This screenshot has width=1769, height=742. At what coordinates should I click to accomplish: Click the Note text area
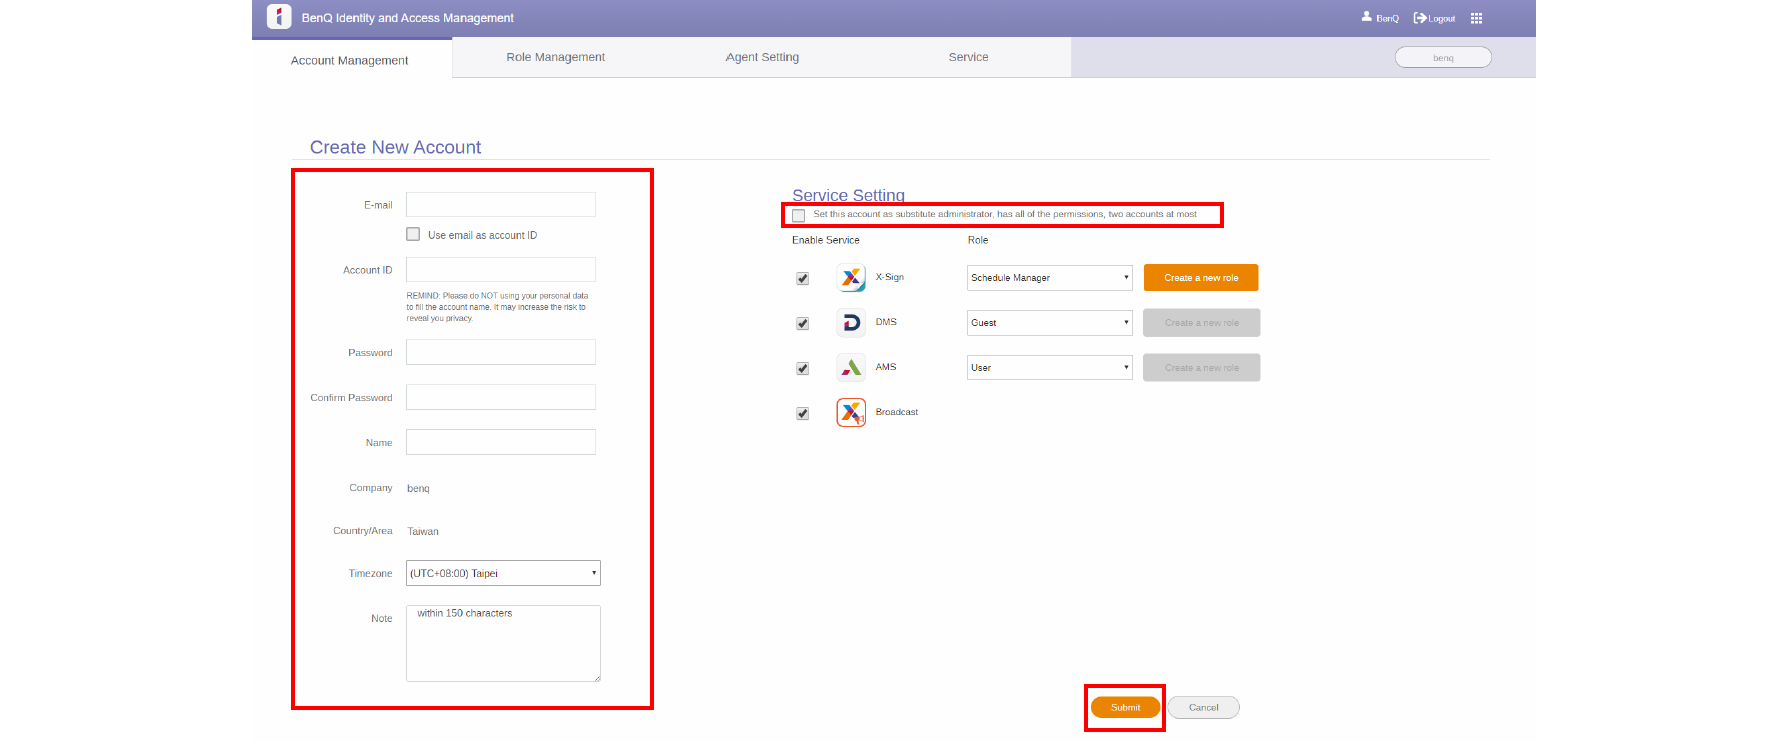503,644
